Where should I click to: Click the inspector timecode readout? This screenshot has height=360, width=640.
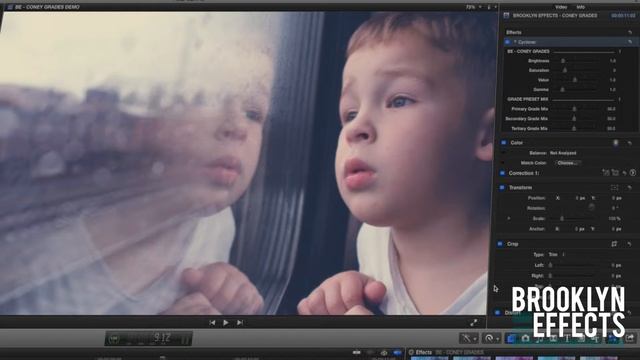[x=623, y=16]
